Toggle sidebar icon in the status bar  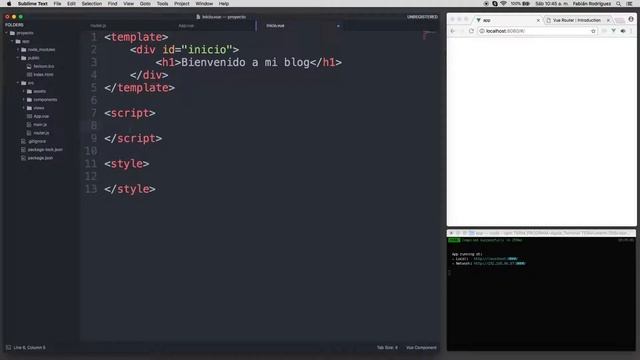click(x=8, y=348)
